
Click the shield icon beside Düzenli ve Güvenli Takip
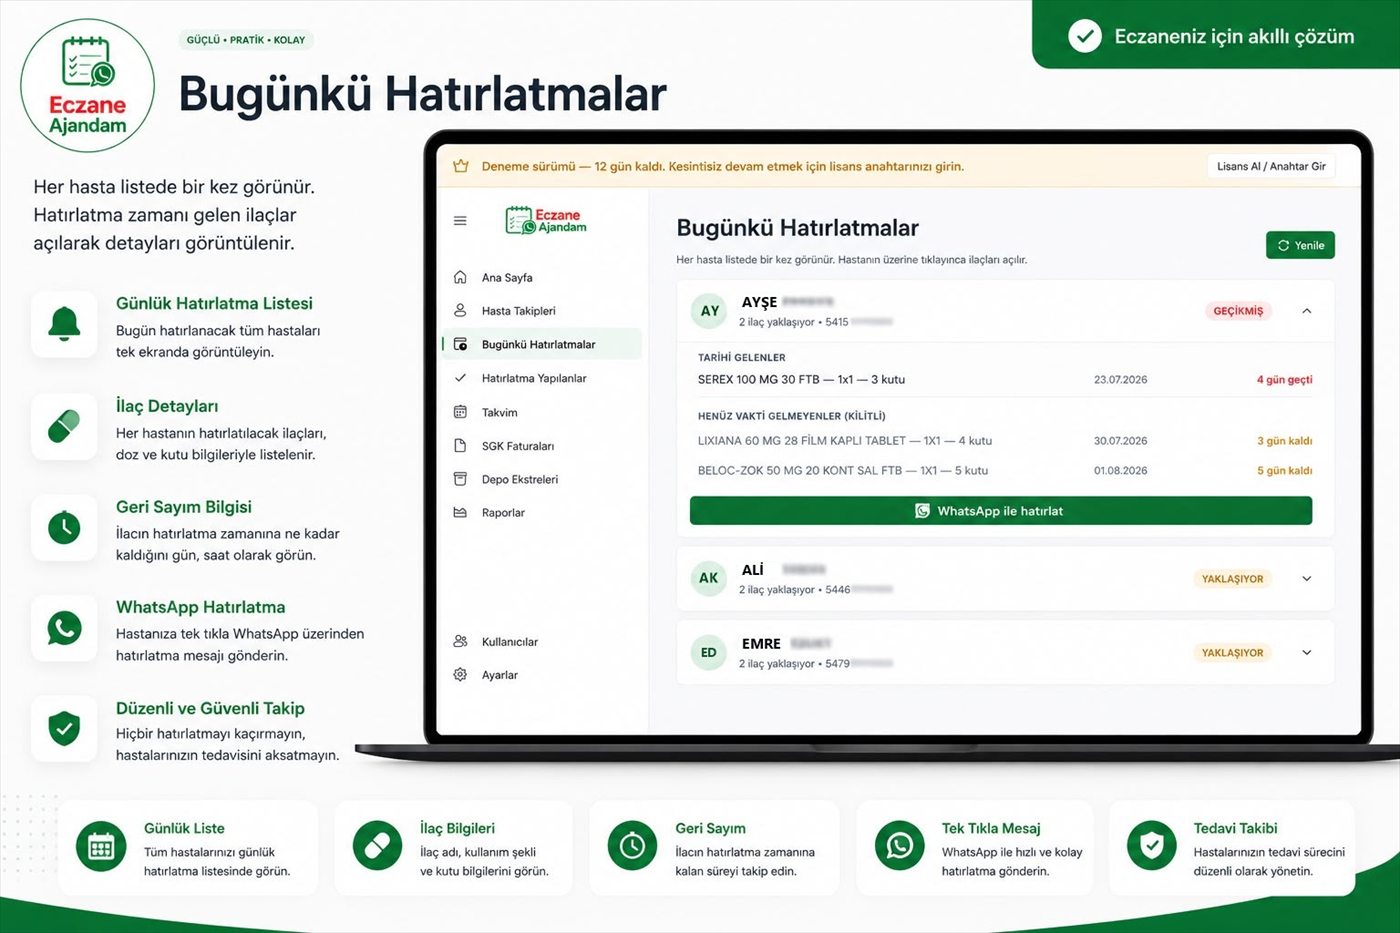coord(64,728)
